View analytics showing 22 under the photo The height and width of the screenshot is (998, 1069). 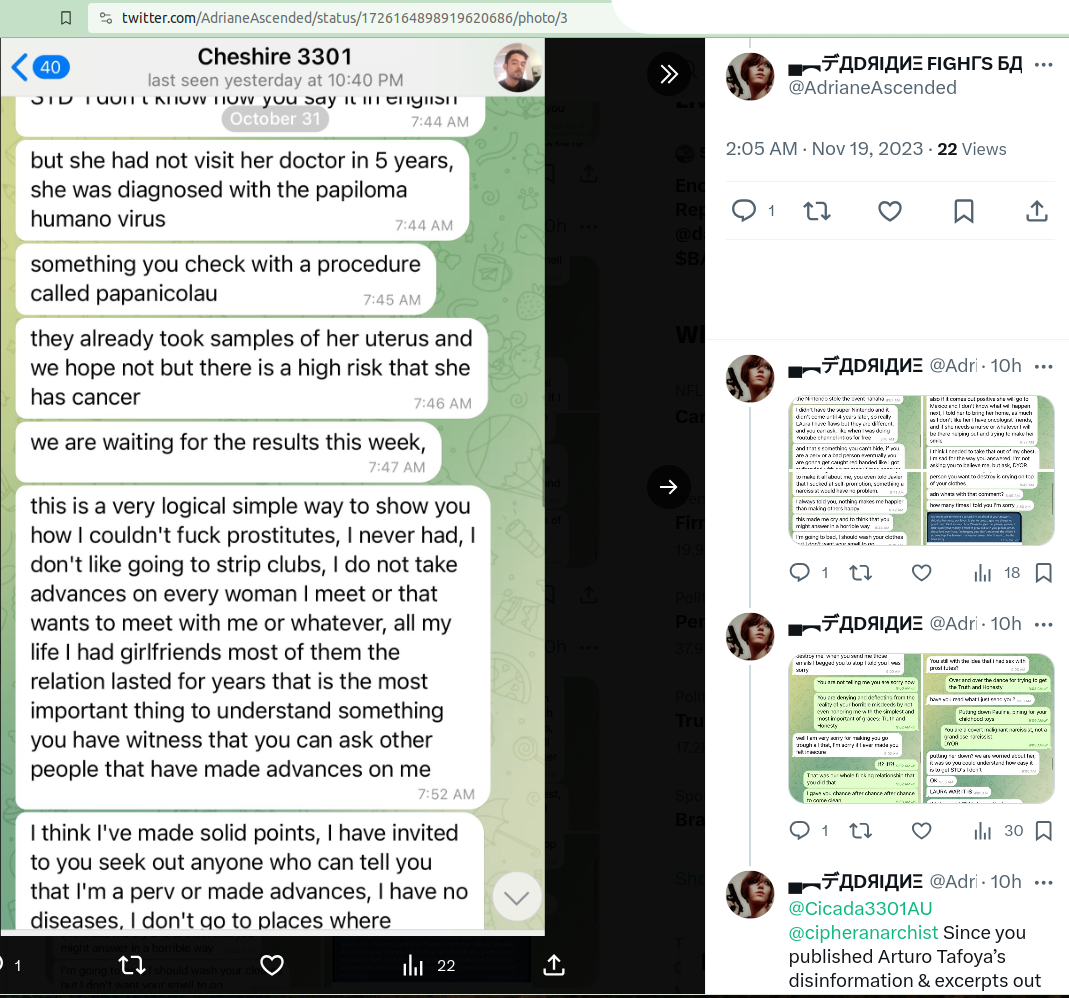[x=428, y=965]
